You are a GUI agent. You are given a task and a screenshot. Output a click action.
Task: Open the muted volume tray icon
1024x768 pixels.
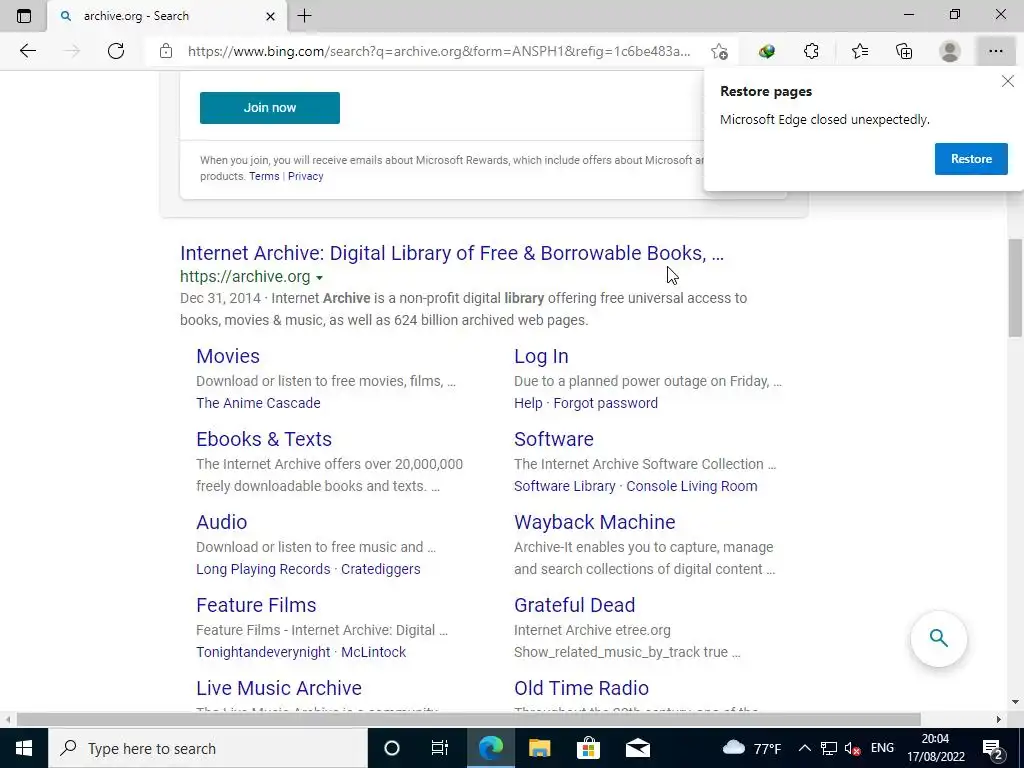tap(852, 748)
